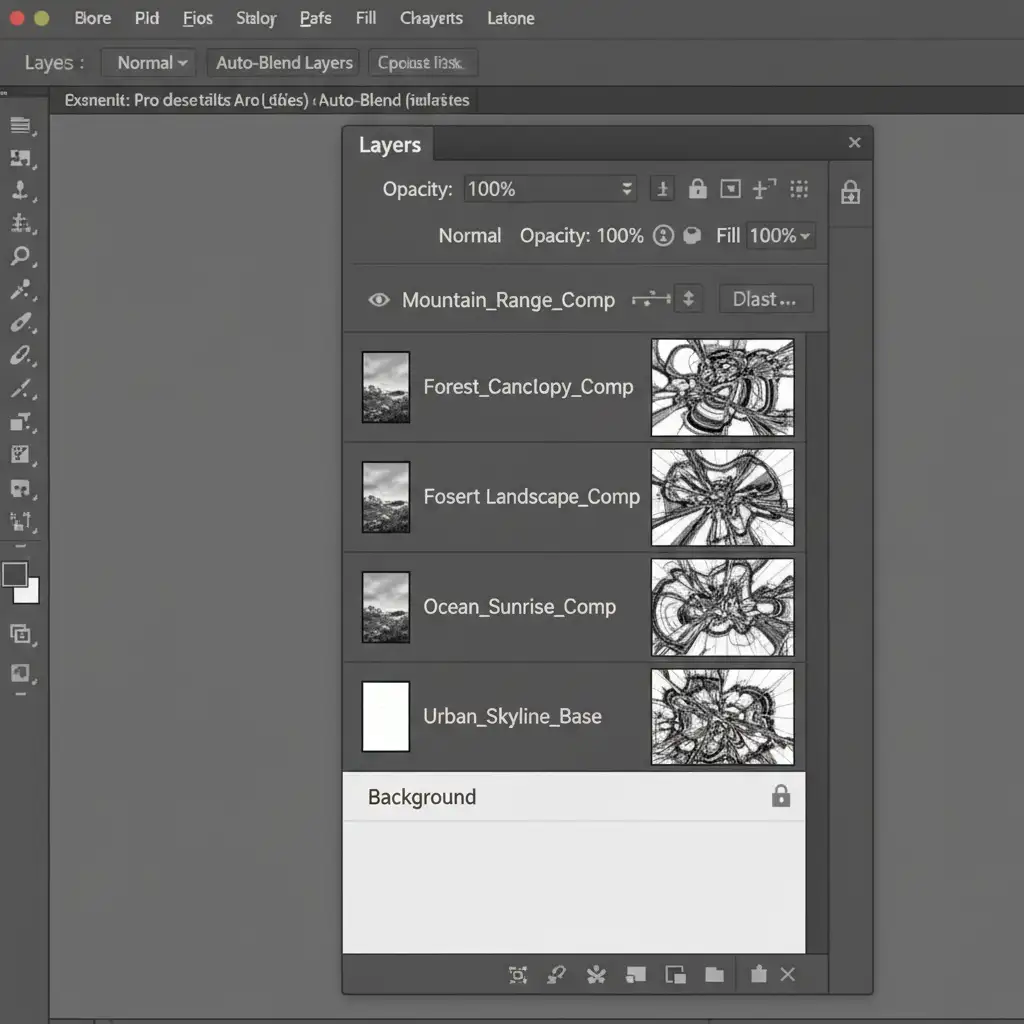Screen dimensions: 1024x1024
Task: Click the panel lock icon right of Layers panel
Action: (850, 192)
